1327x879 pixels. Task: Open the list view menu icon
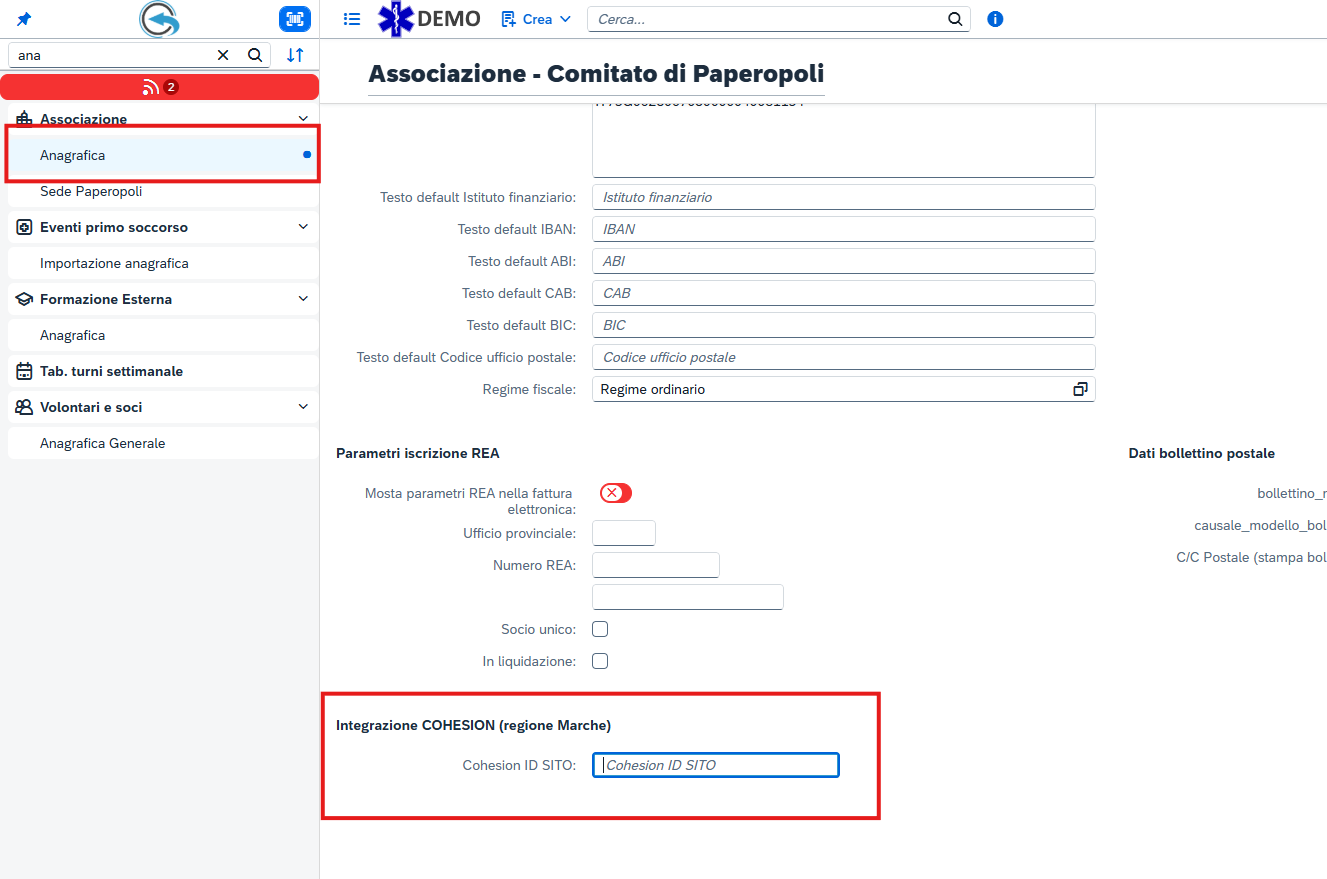[351, 19]
